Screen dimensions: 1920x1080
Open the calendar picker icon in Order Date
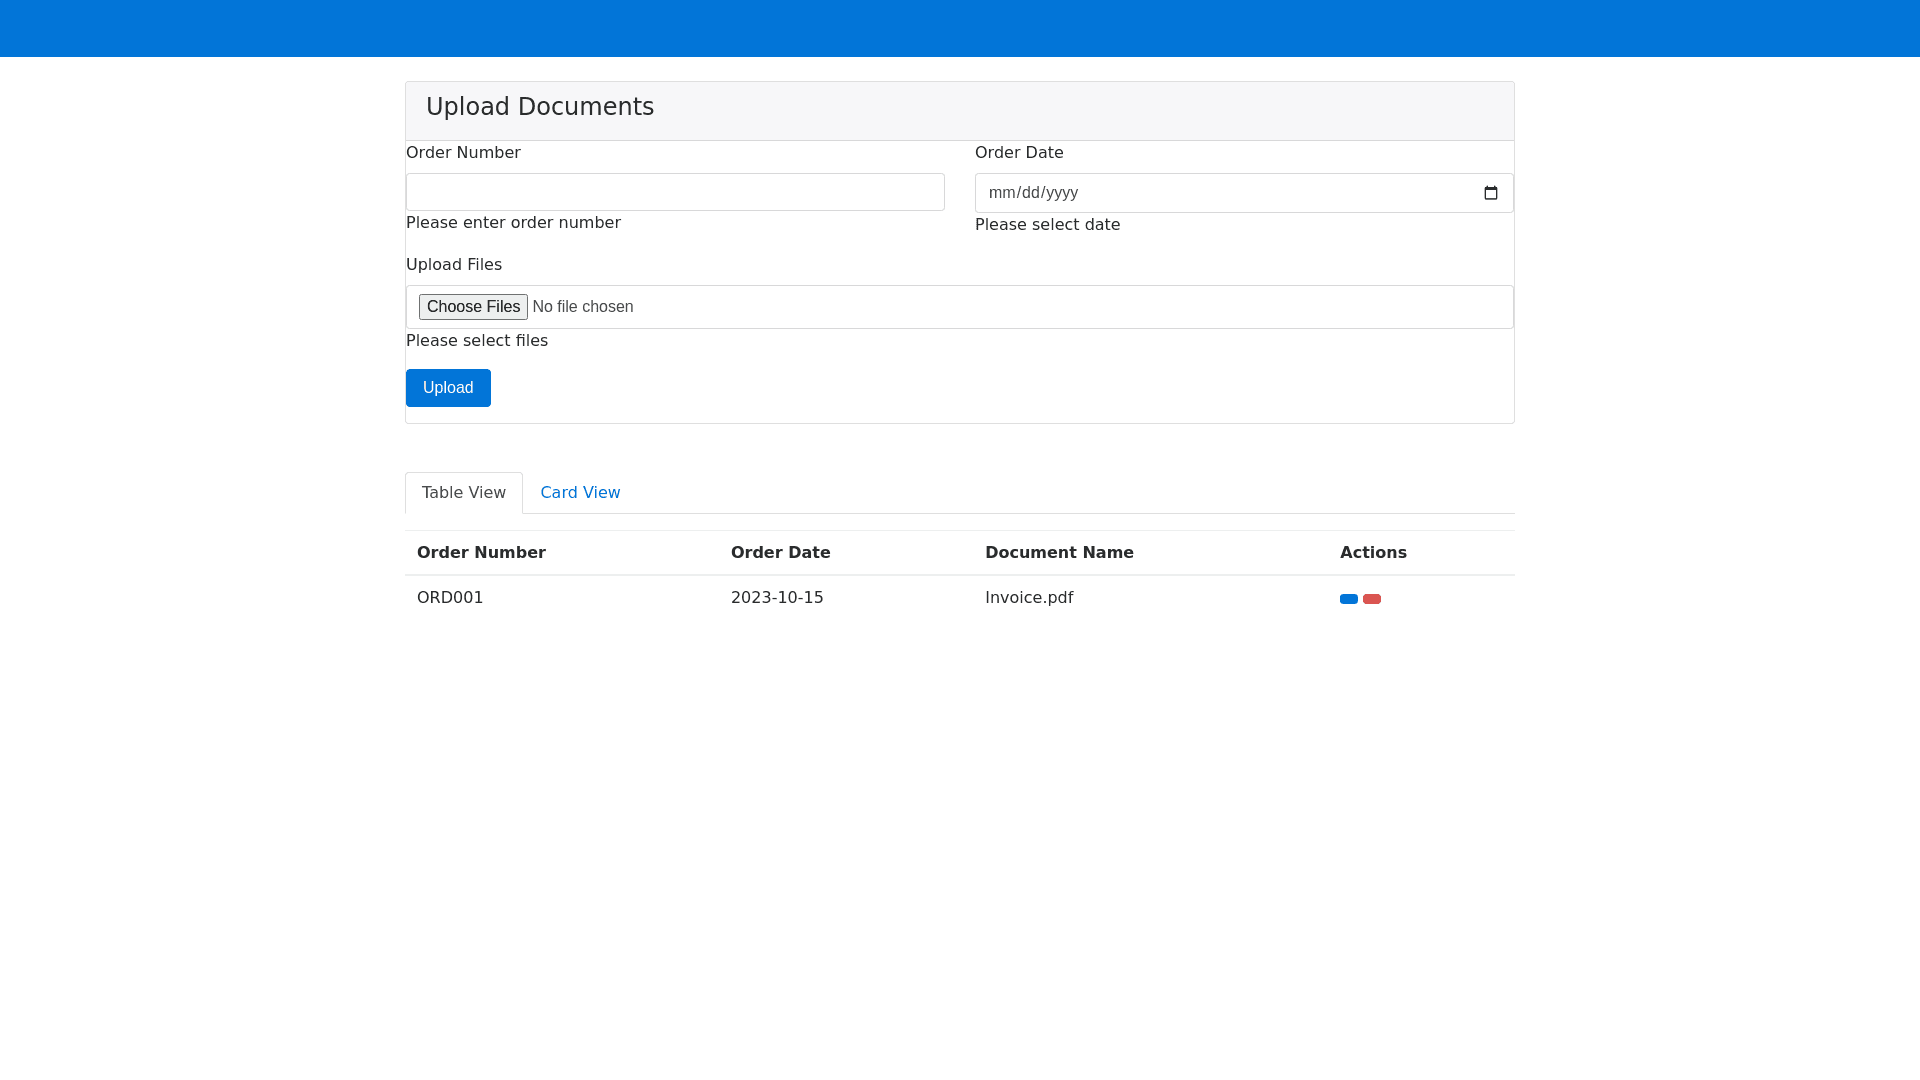point(1490,193)
